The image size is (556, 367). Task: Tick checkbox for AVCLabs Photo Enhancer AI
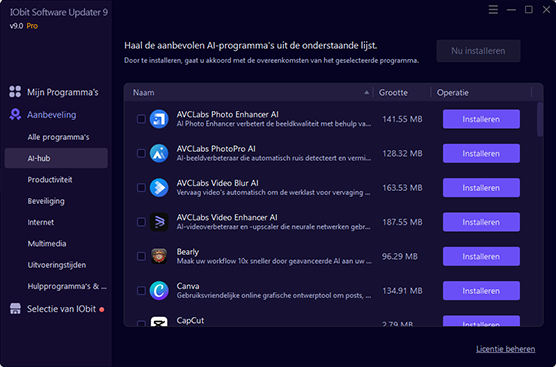pyautogui.click(x=141, y=119)
